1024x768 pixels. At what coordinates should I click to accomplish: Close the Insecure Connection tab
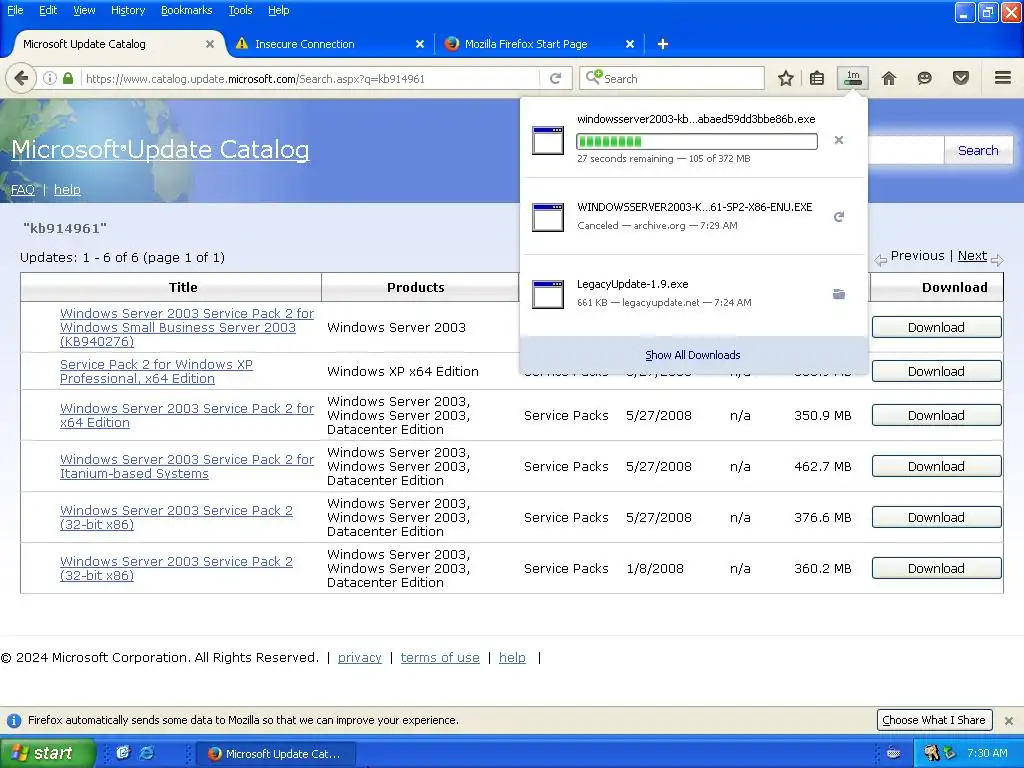420,44
